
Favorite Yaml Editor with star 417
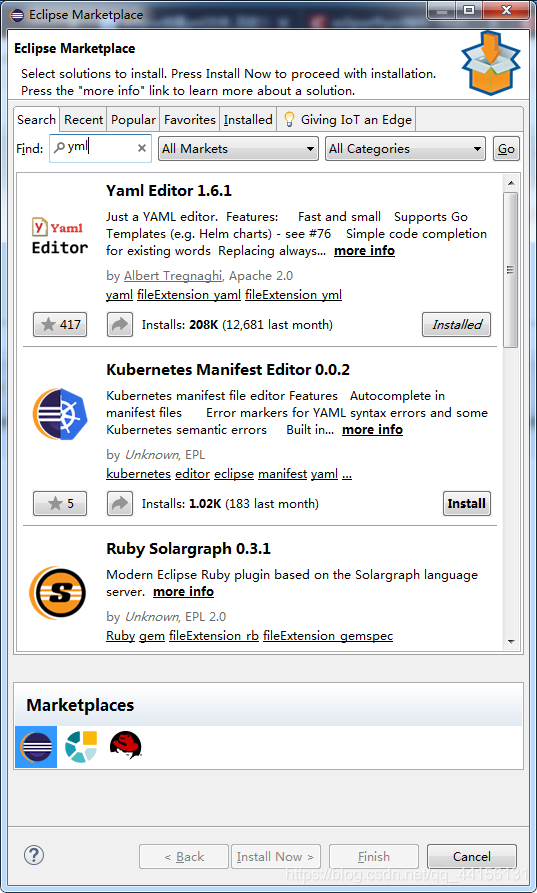click(60, 325)
